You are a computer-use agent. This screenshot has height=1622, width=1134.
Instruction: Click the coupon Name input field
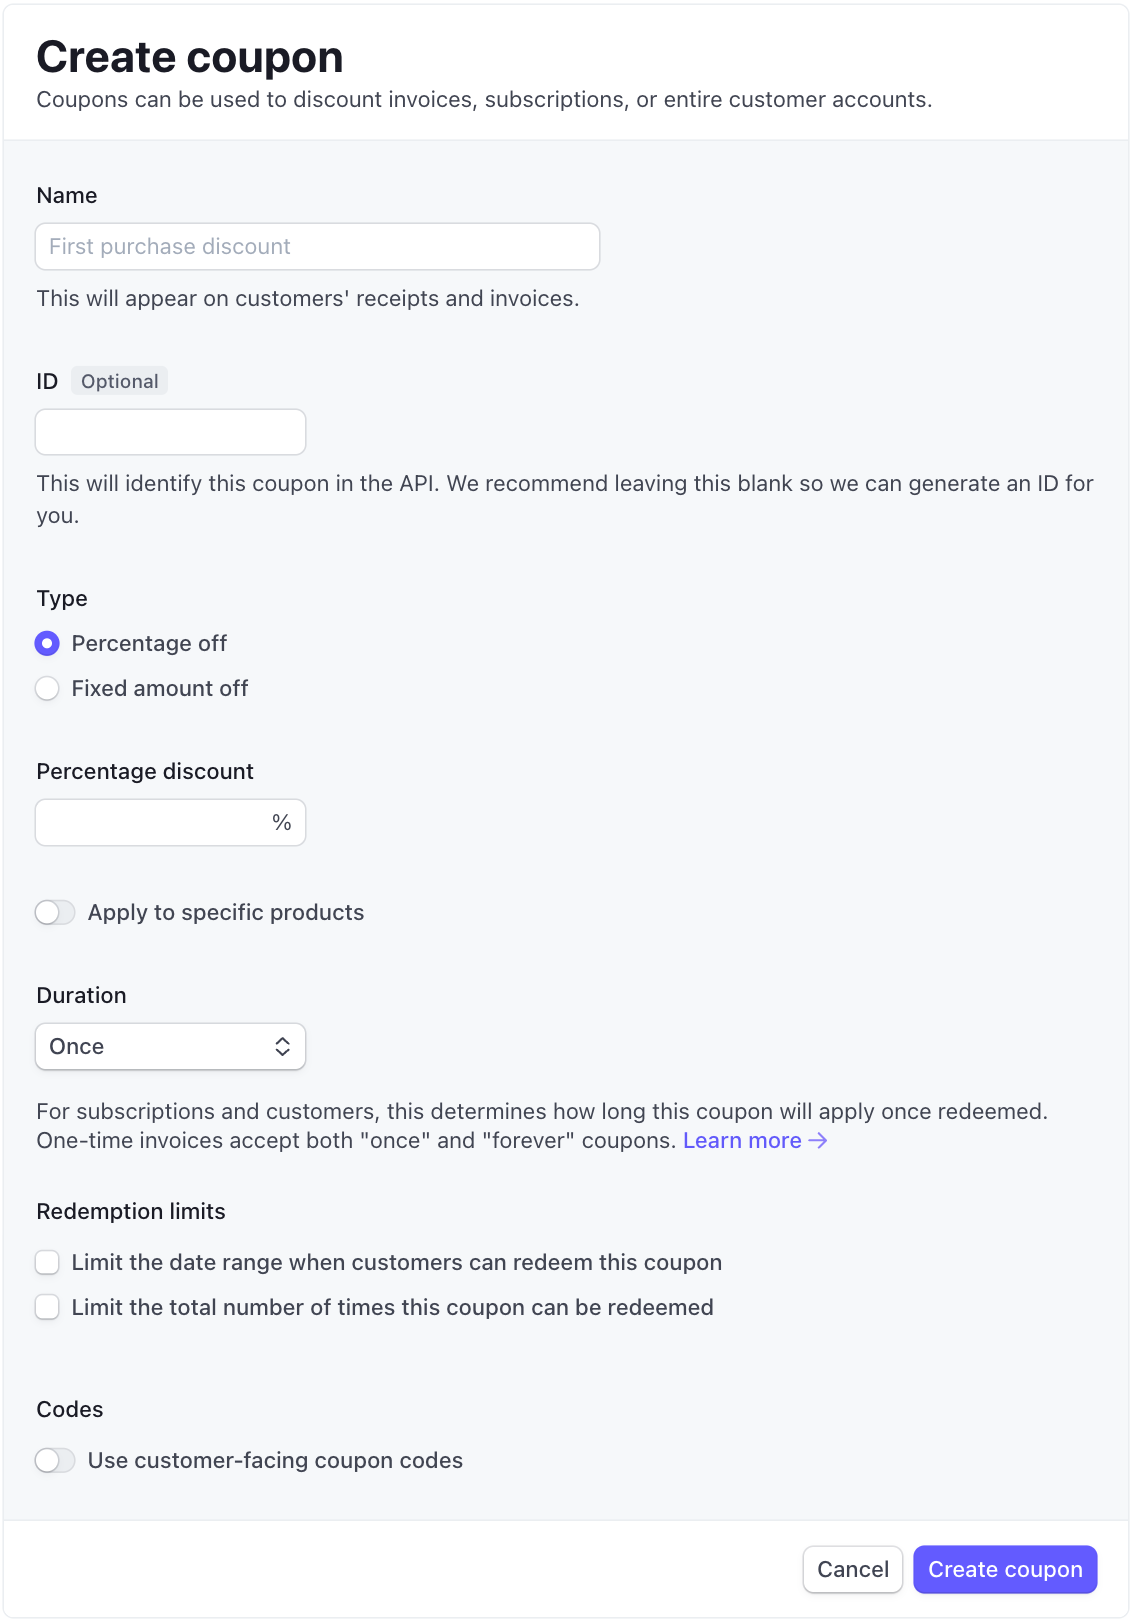click(x=317, y=246)
